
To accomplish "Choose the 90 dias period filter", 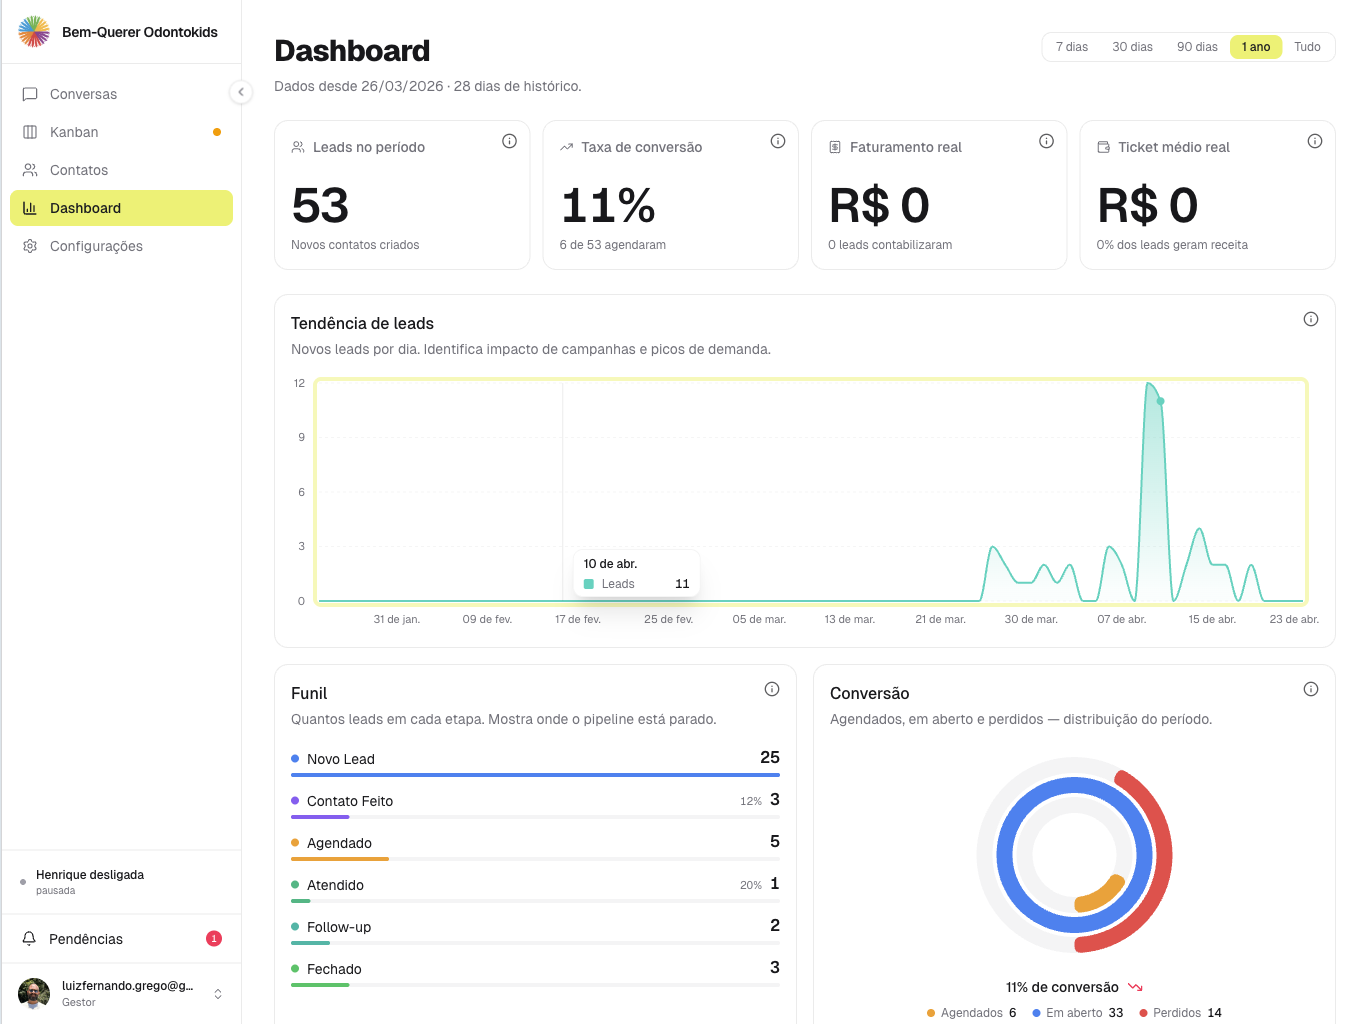I will tap(1196, 47).
